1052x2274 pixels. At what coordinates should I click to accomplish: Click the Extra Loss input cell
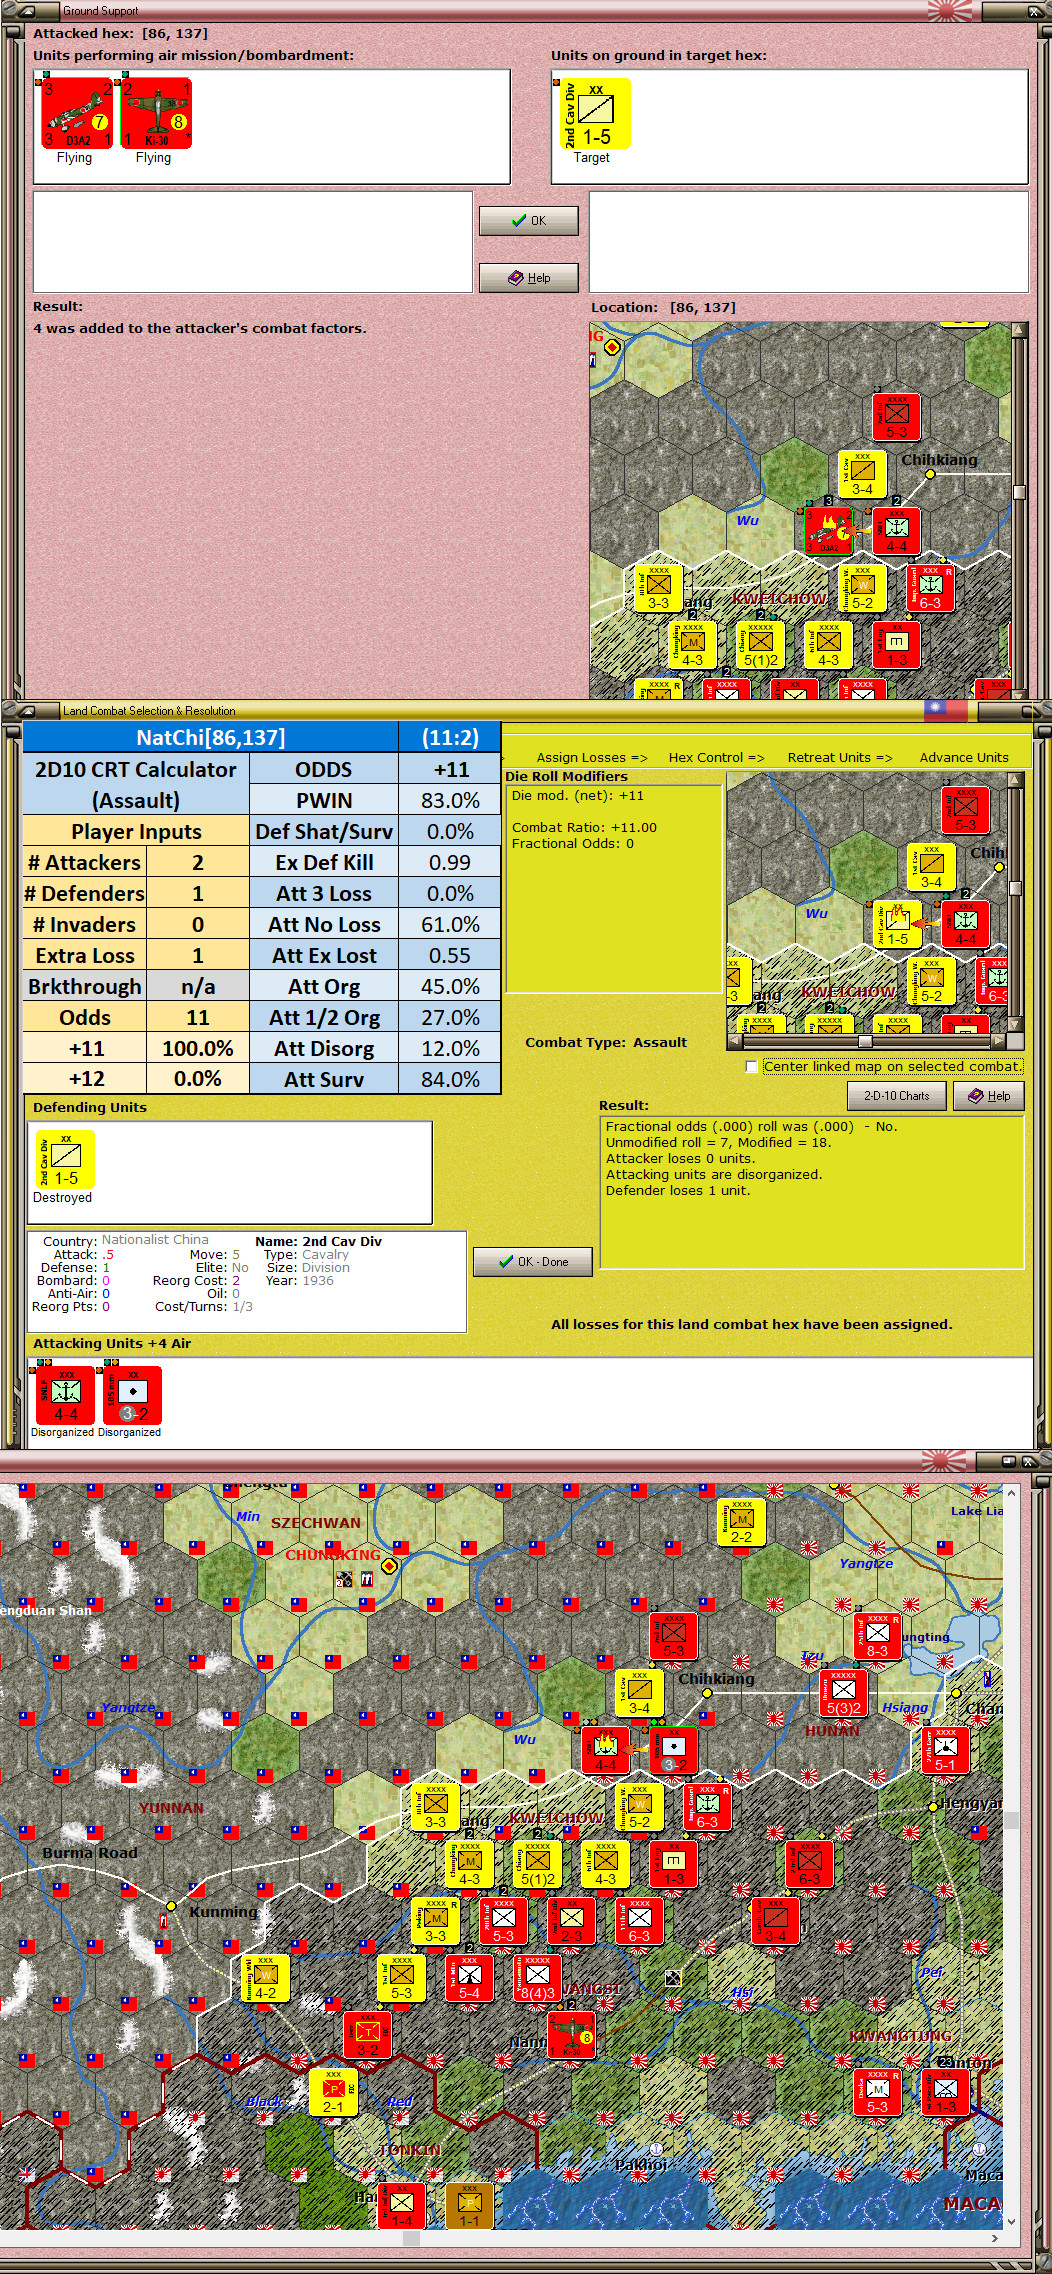click(x=198, y=955)
